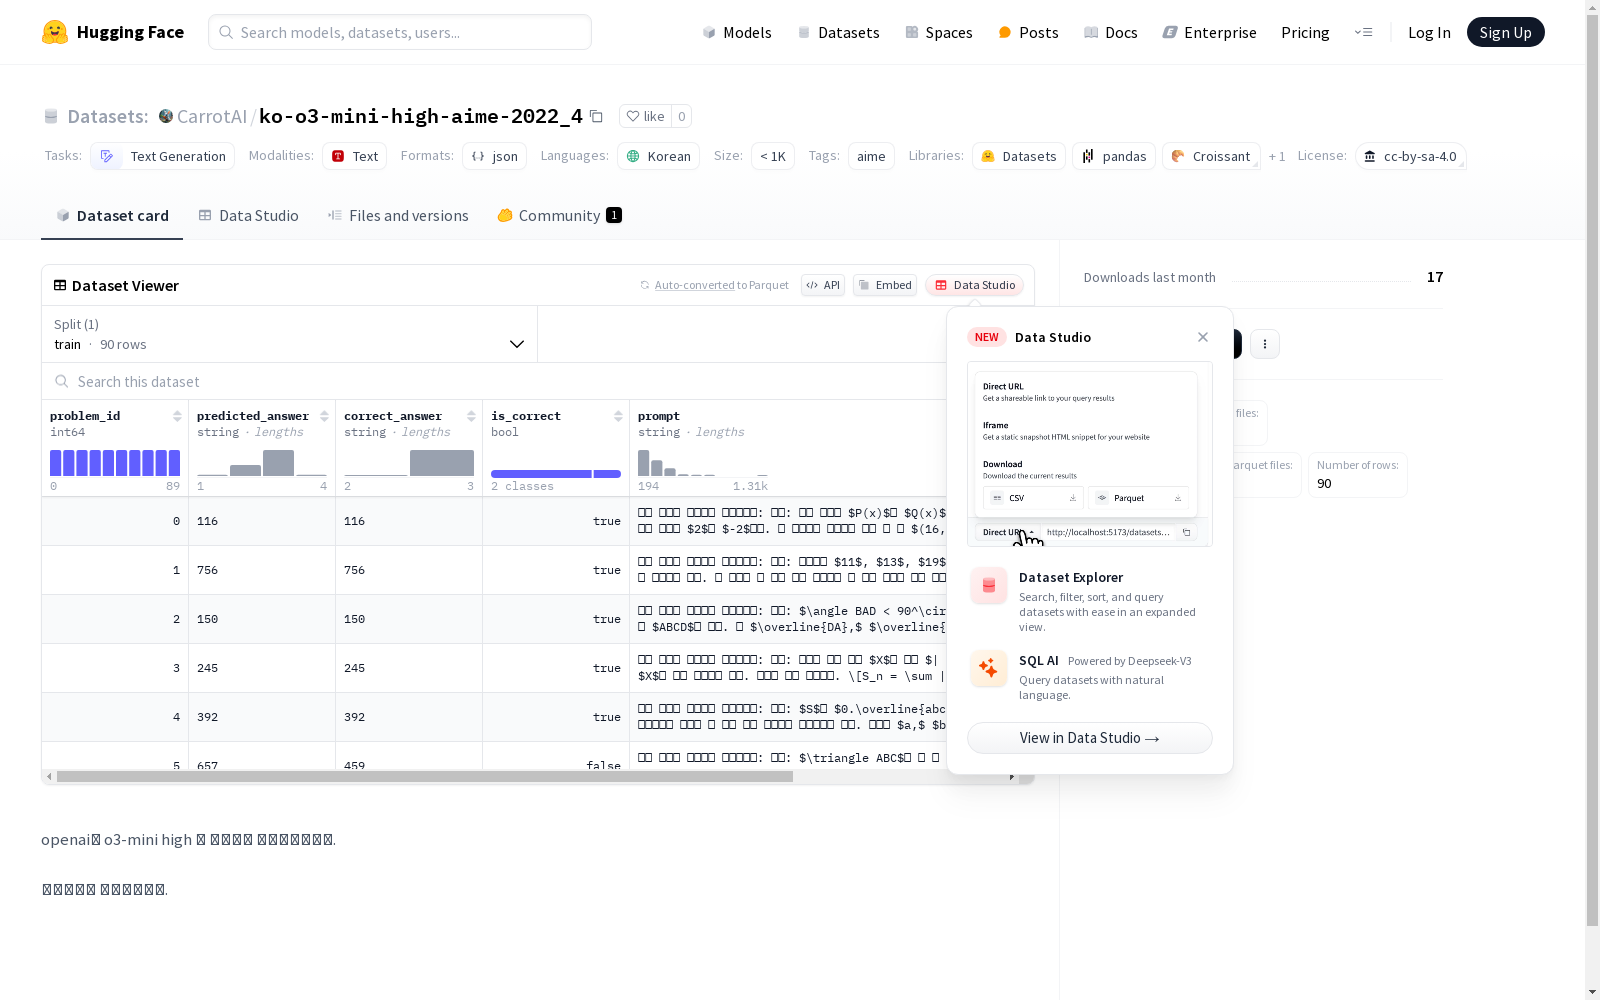This screenshot has width=1600, height=1000.
Task: Copy dataset name with the copy icon
Action: pyautogui.click(x=596, y=116)
